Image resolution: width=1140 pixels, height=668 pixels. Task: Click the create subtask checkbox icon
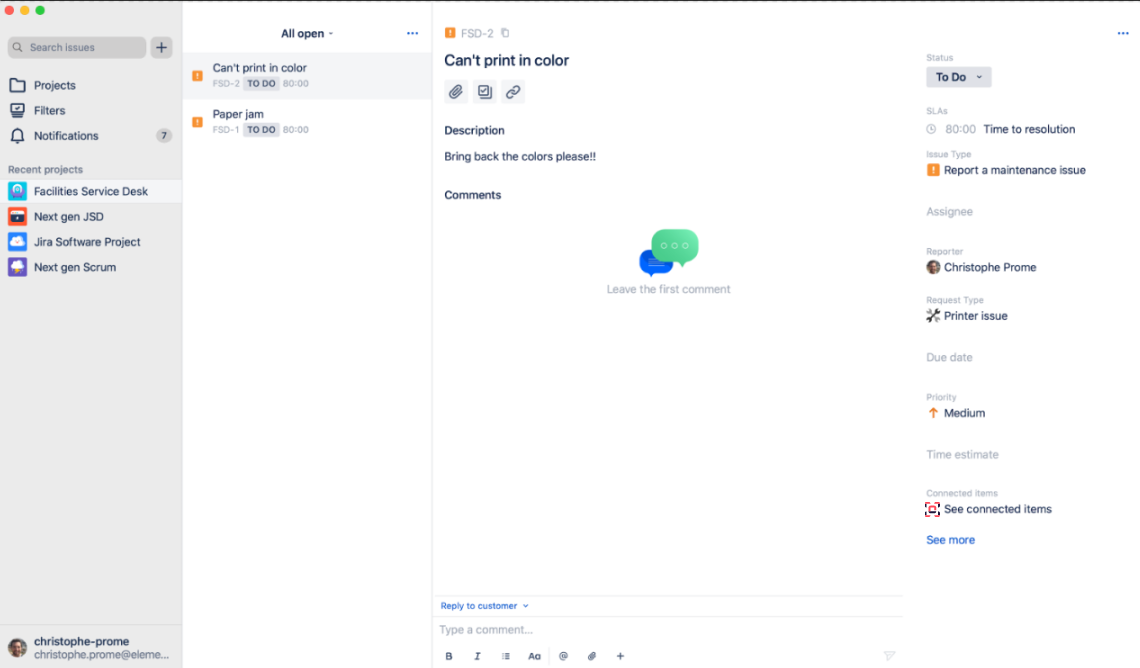[x=484, y=92]
